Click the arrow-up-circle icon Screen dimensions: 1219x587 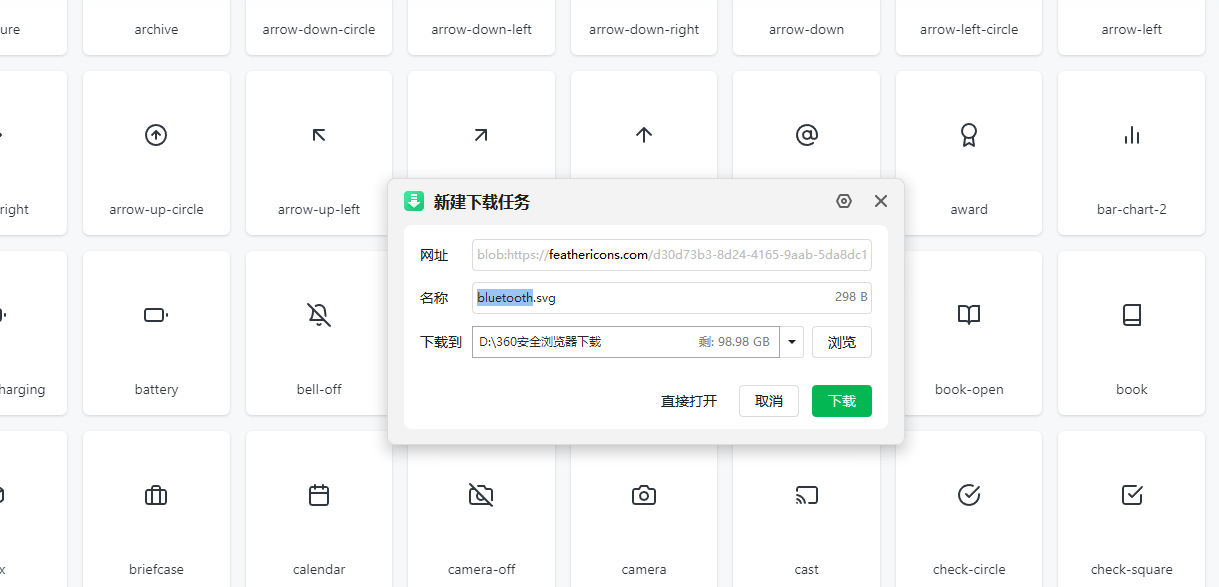[156, 135]
